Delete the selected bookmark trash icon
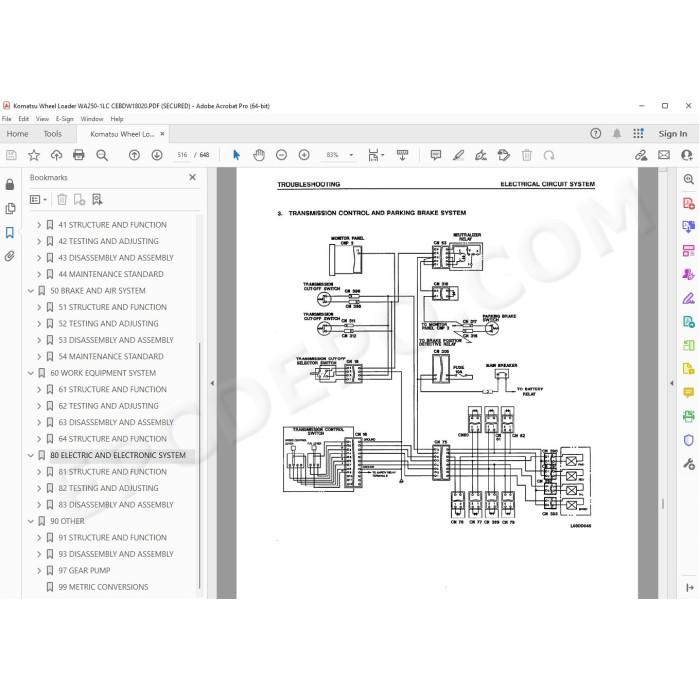 (x=62, y=200)
